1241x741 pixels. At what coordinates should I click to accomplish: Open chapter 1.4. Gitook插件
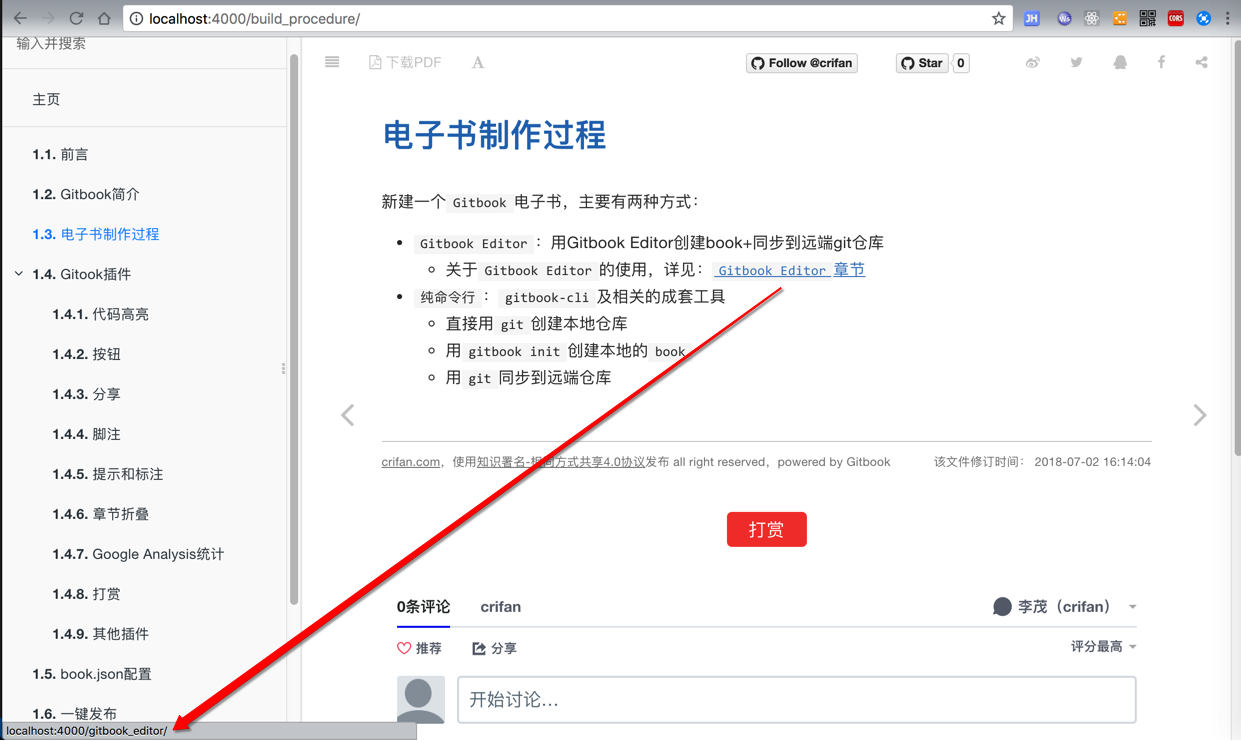[x=82, y=274]
